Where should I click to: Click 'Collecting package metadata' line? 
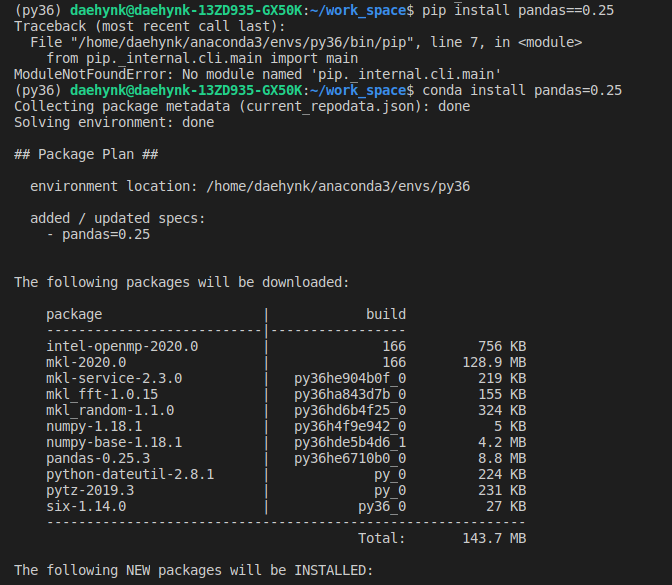point(242,106)
